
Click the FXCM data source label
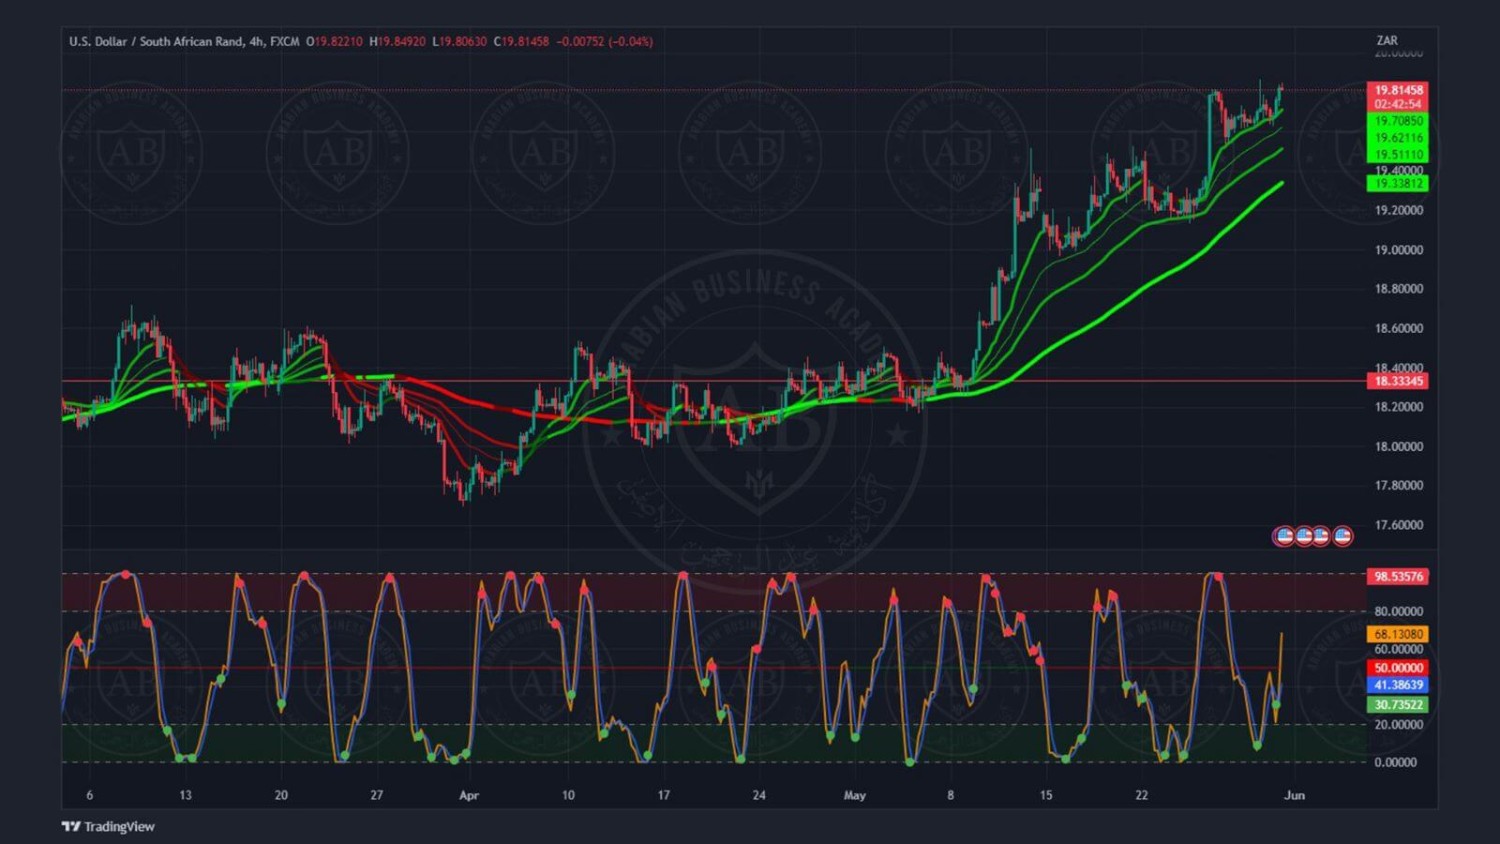pyautogui.click(x=284, y=41)
